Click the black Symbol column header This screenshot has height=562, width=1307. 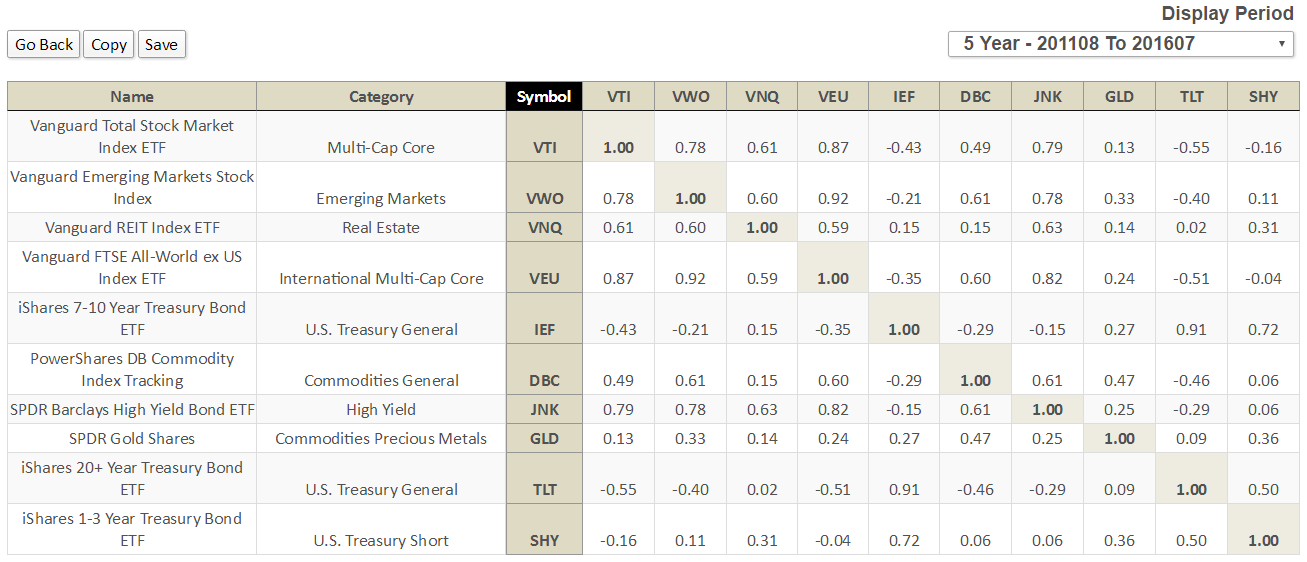(544, 97)
